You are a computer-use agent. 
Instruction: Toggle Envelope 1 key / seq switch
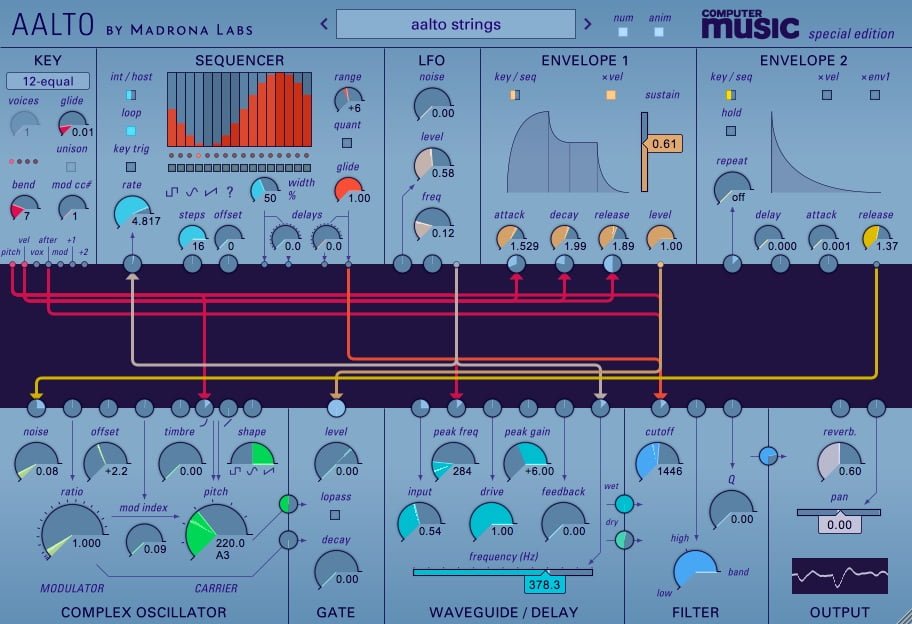point(515,94)
